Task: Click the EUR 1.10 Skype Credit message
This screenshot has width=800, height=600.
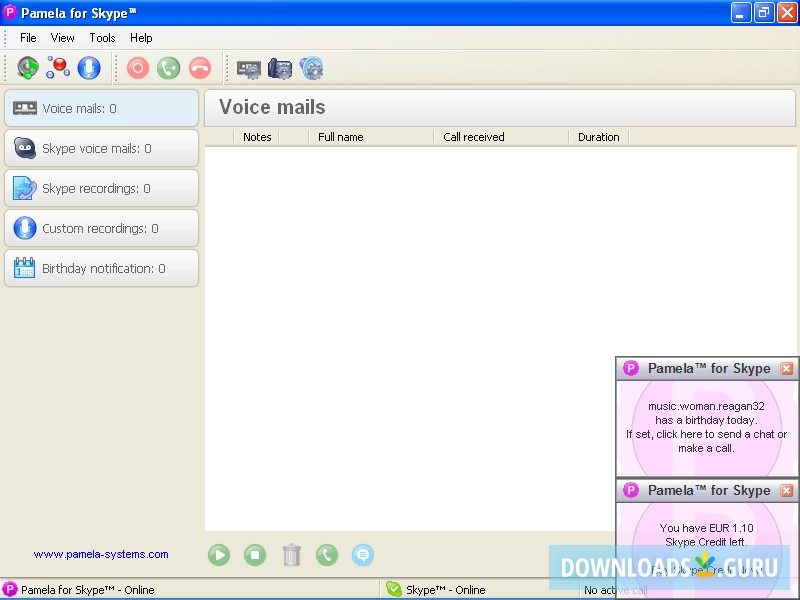Action: click(x=706, y=535)
